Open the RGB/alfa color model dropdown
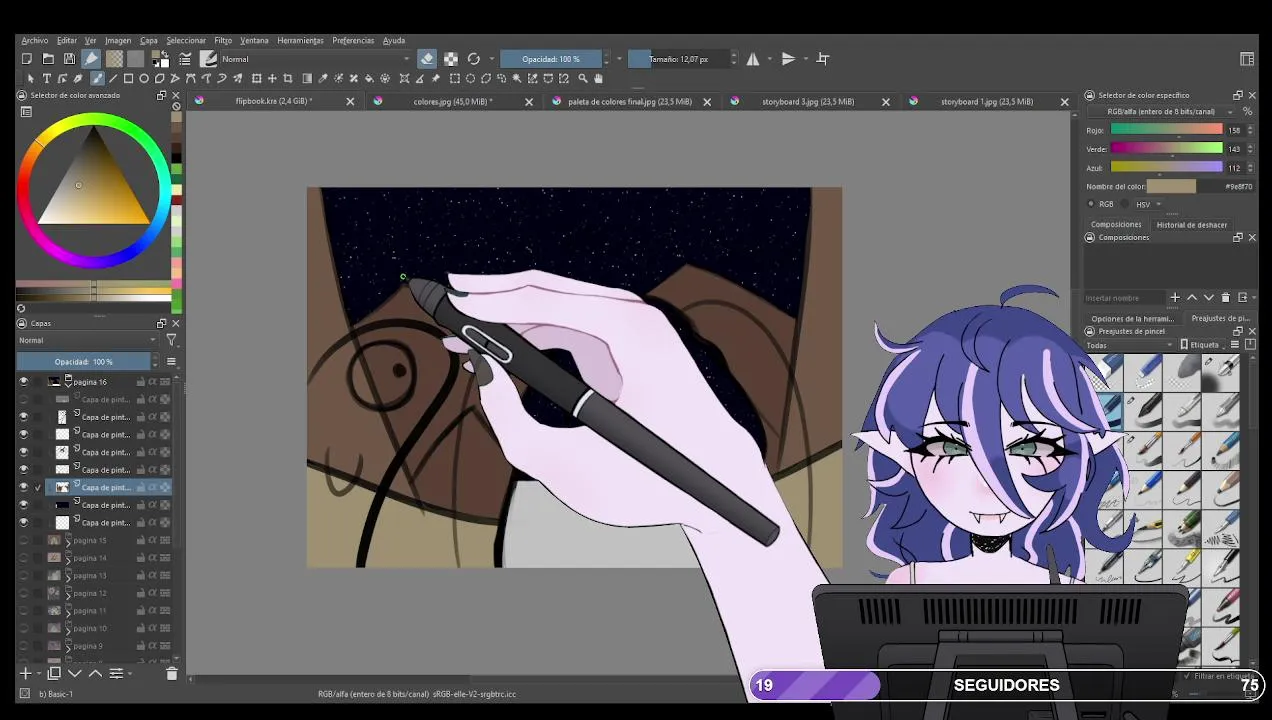 pyautogui.click(x=1161, y=112)
